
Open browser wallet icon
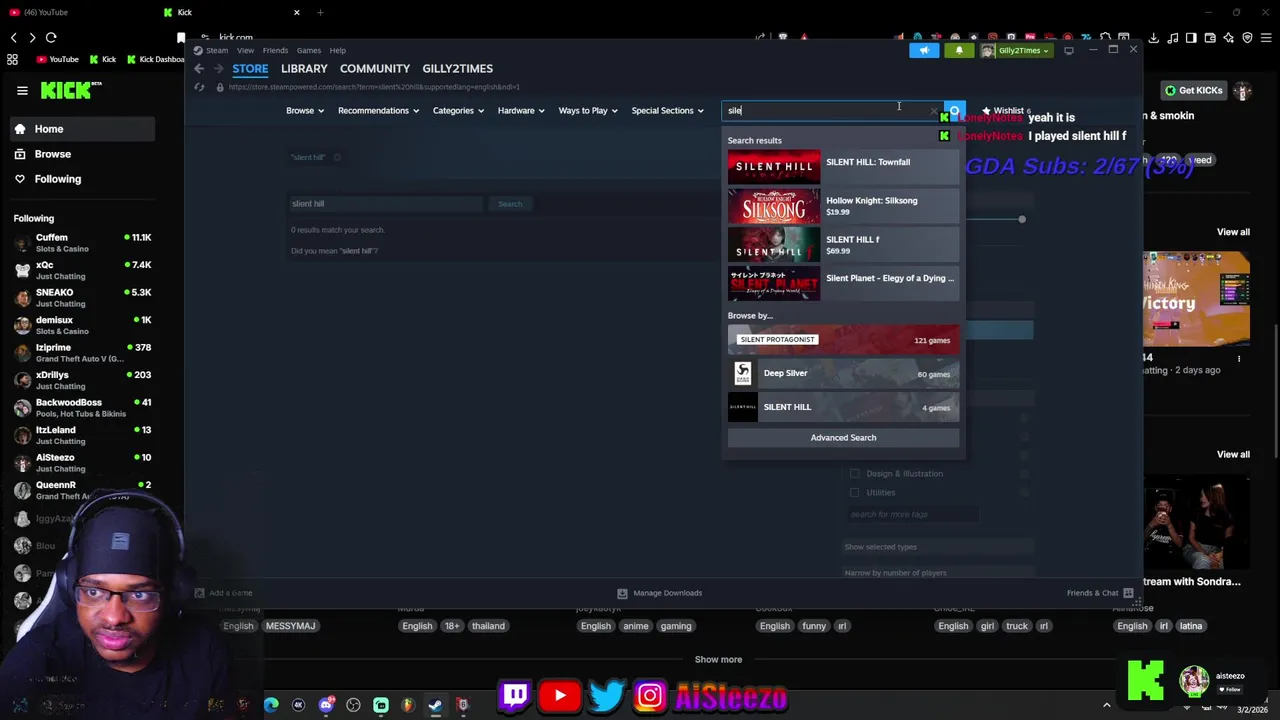1210,38
